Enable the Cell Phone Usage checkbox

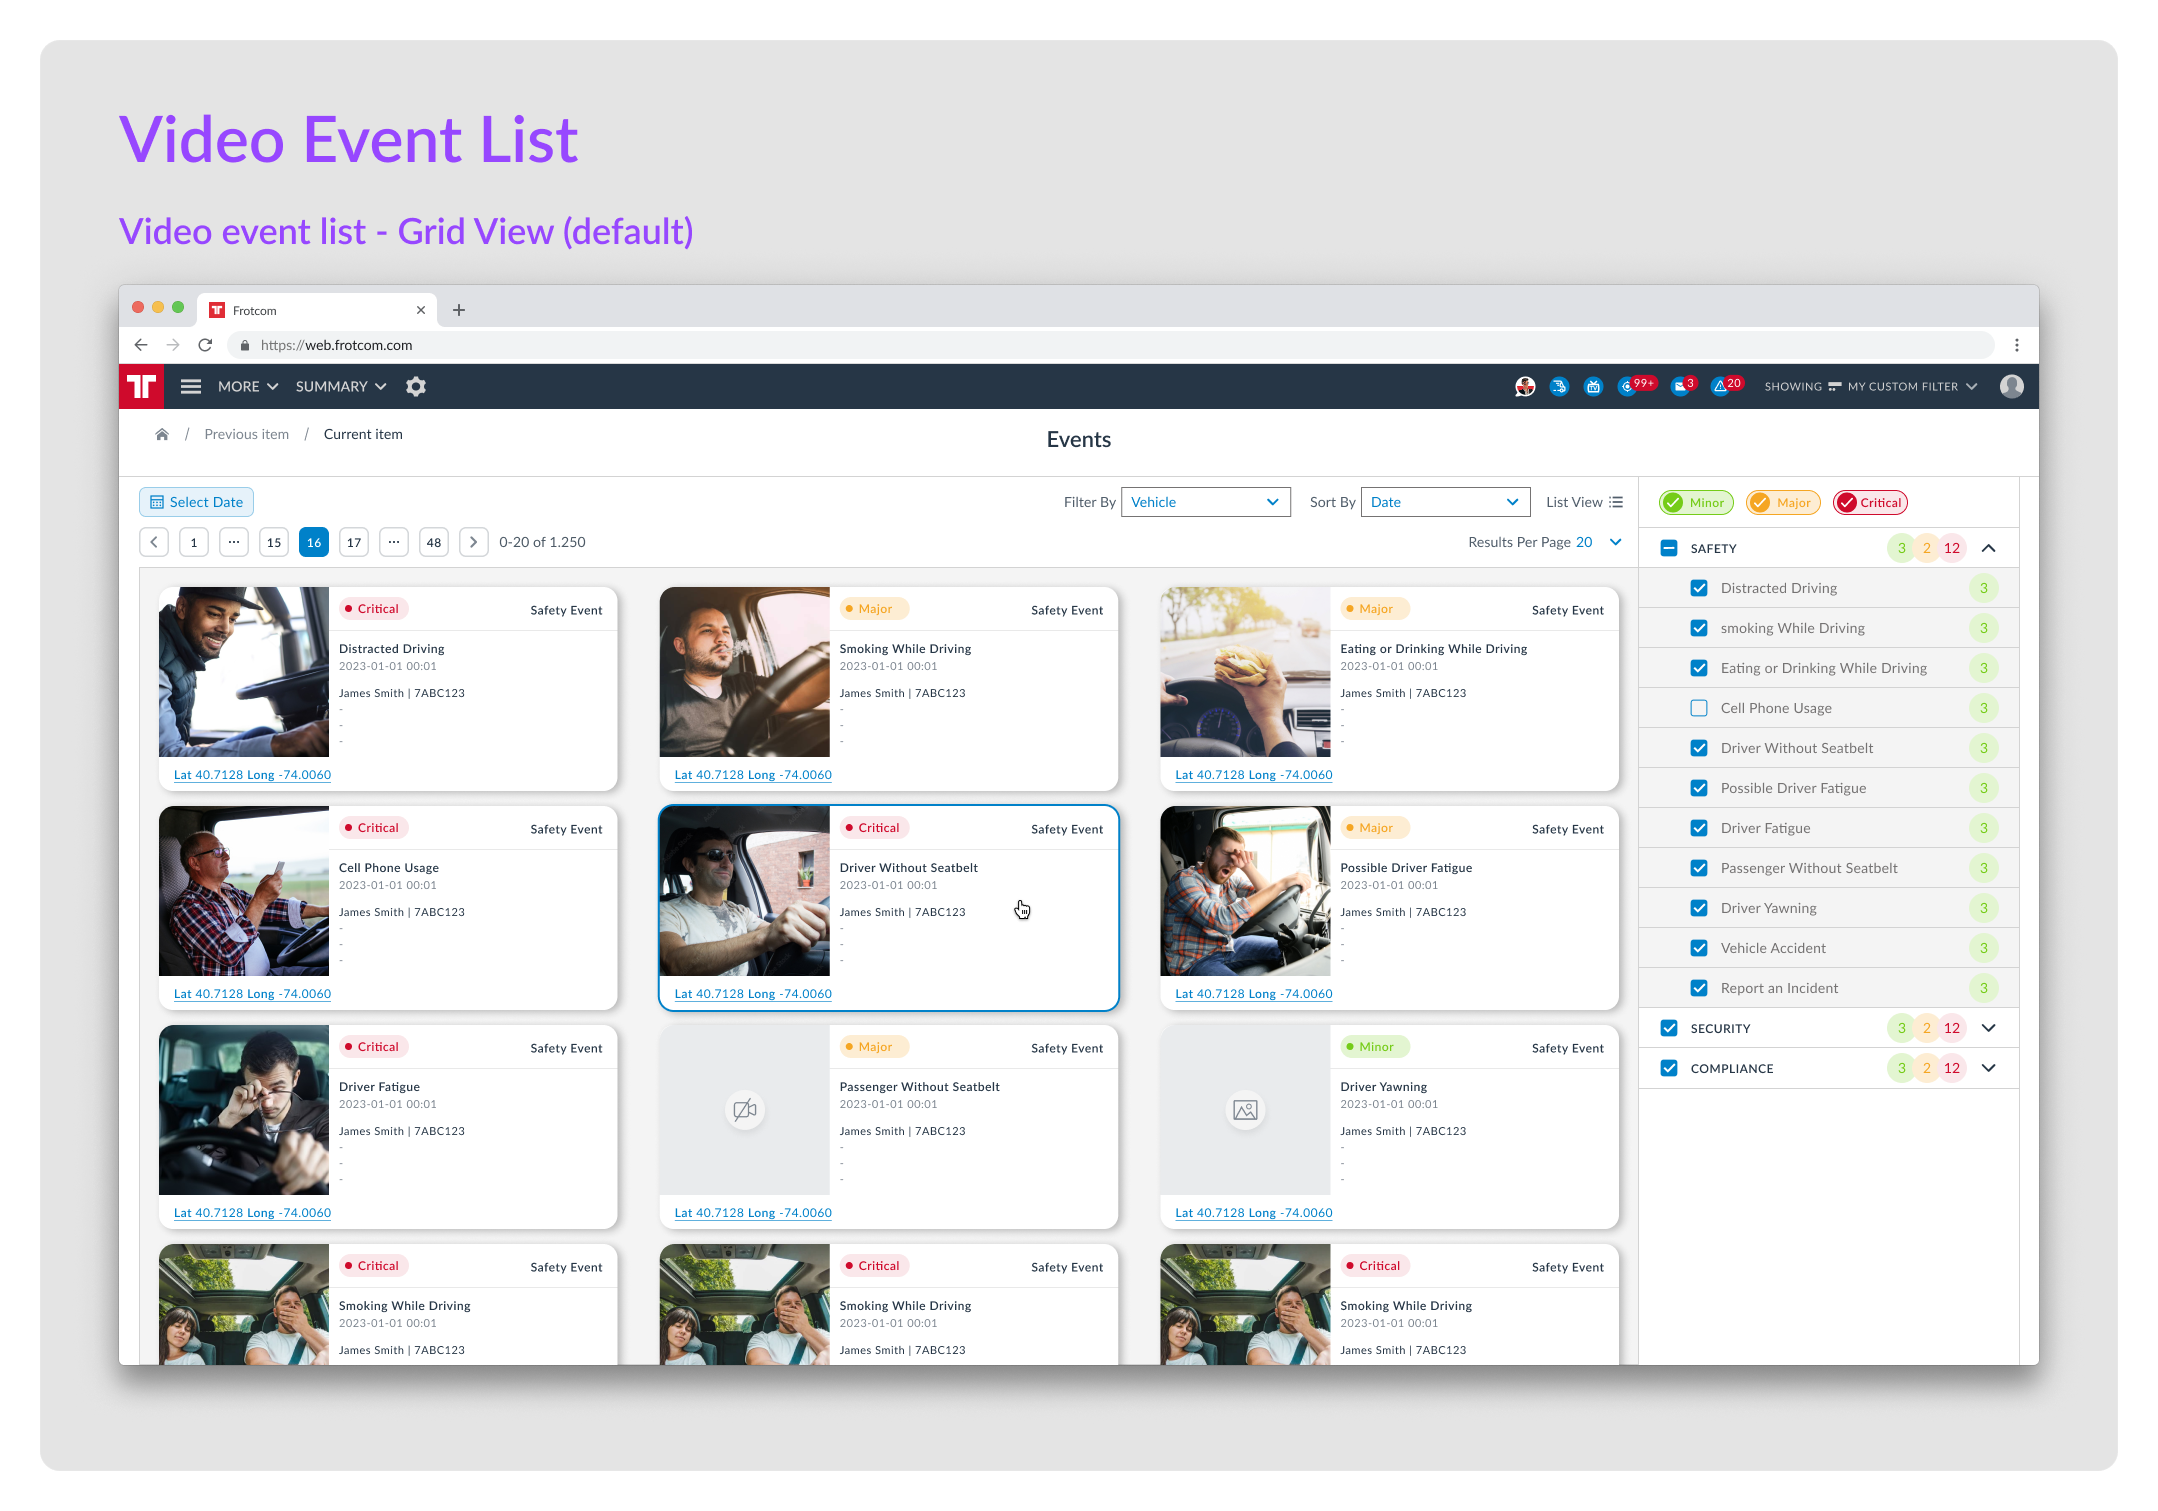pyautogui.click(x=1698, y=708)
